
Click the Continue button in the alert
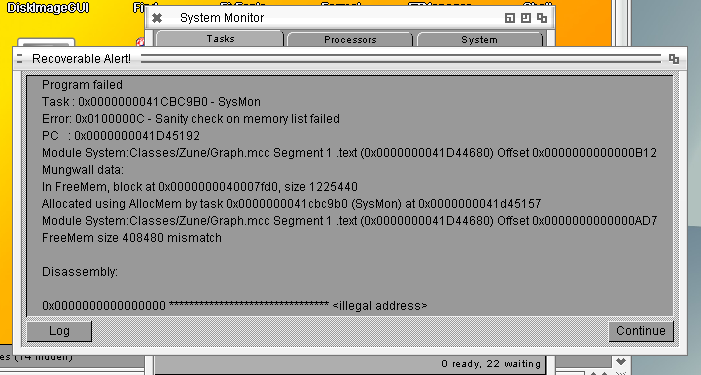coord(641,331)
